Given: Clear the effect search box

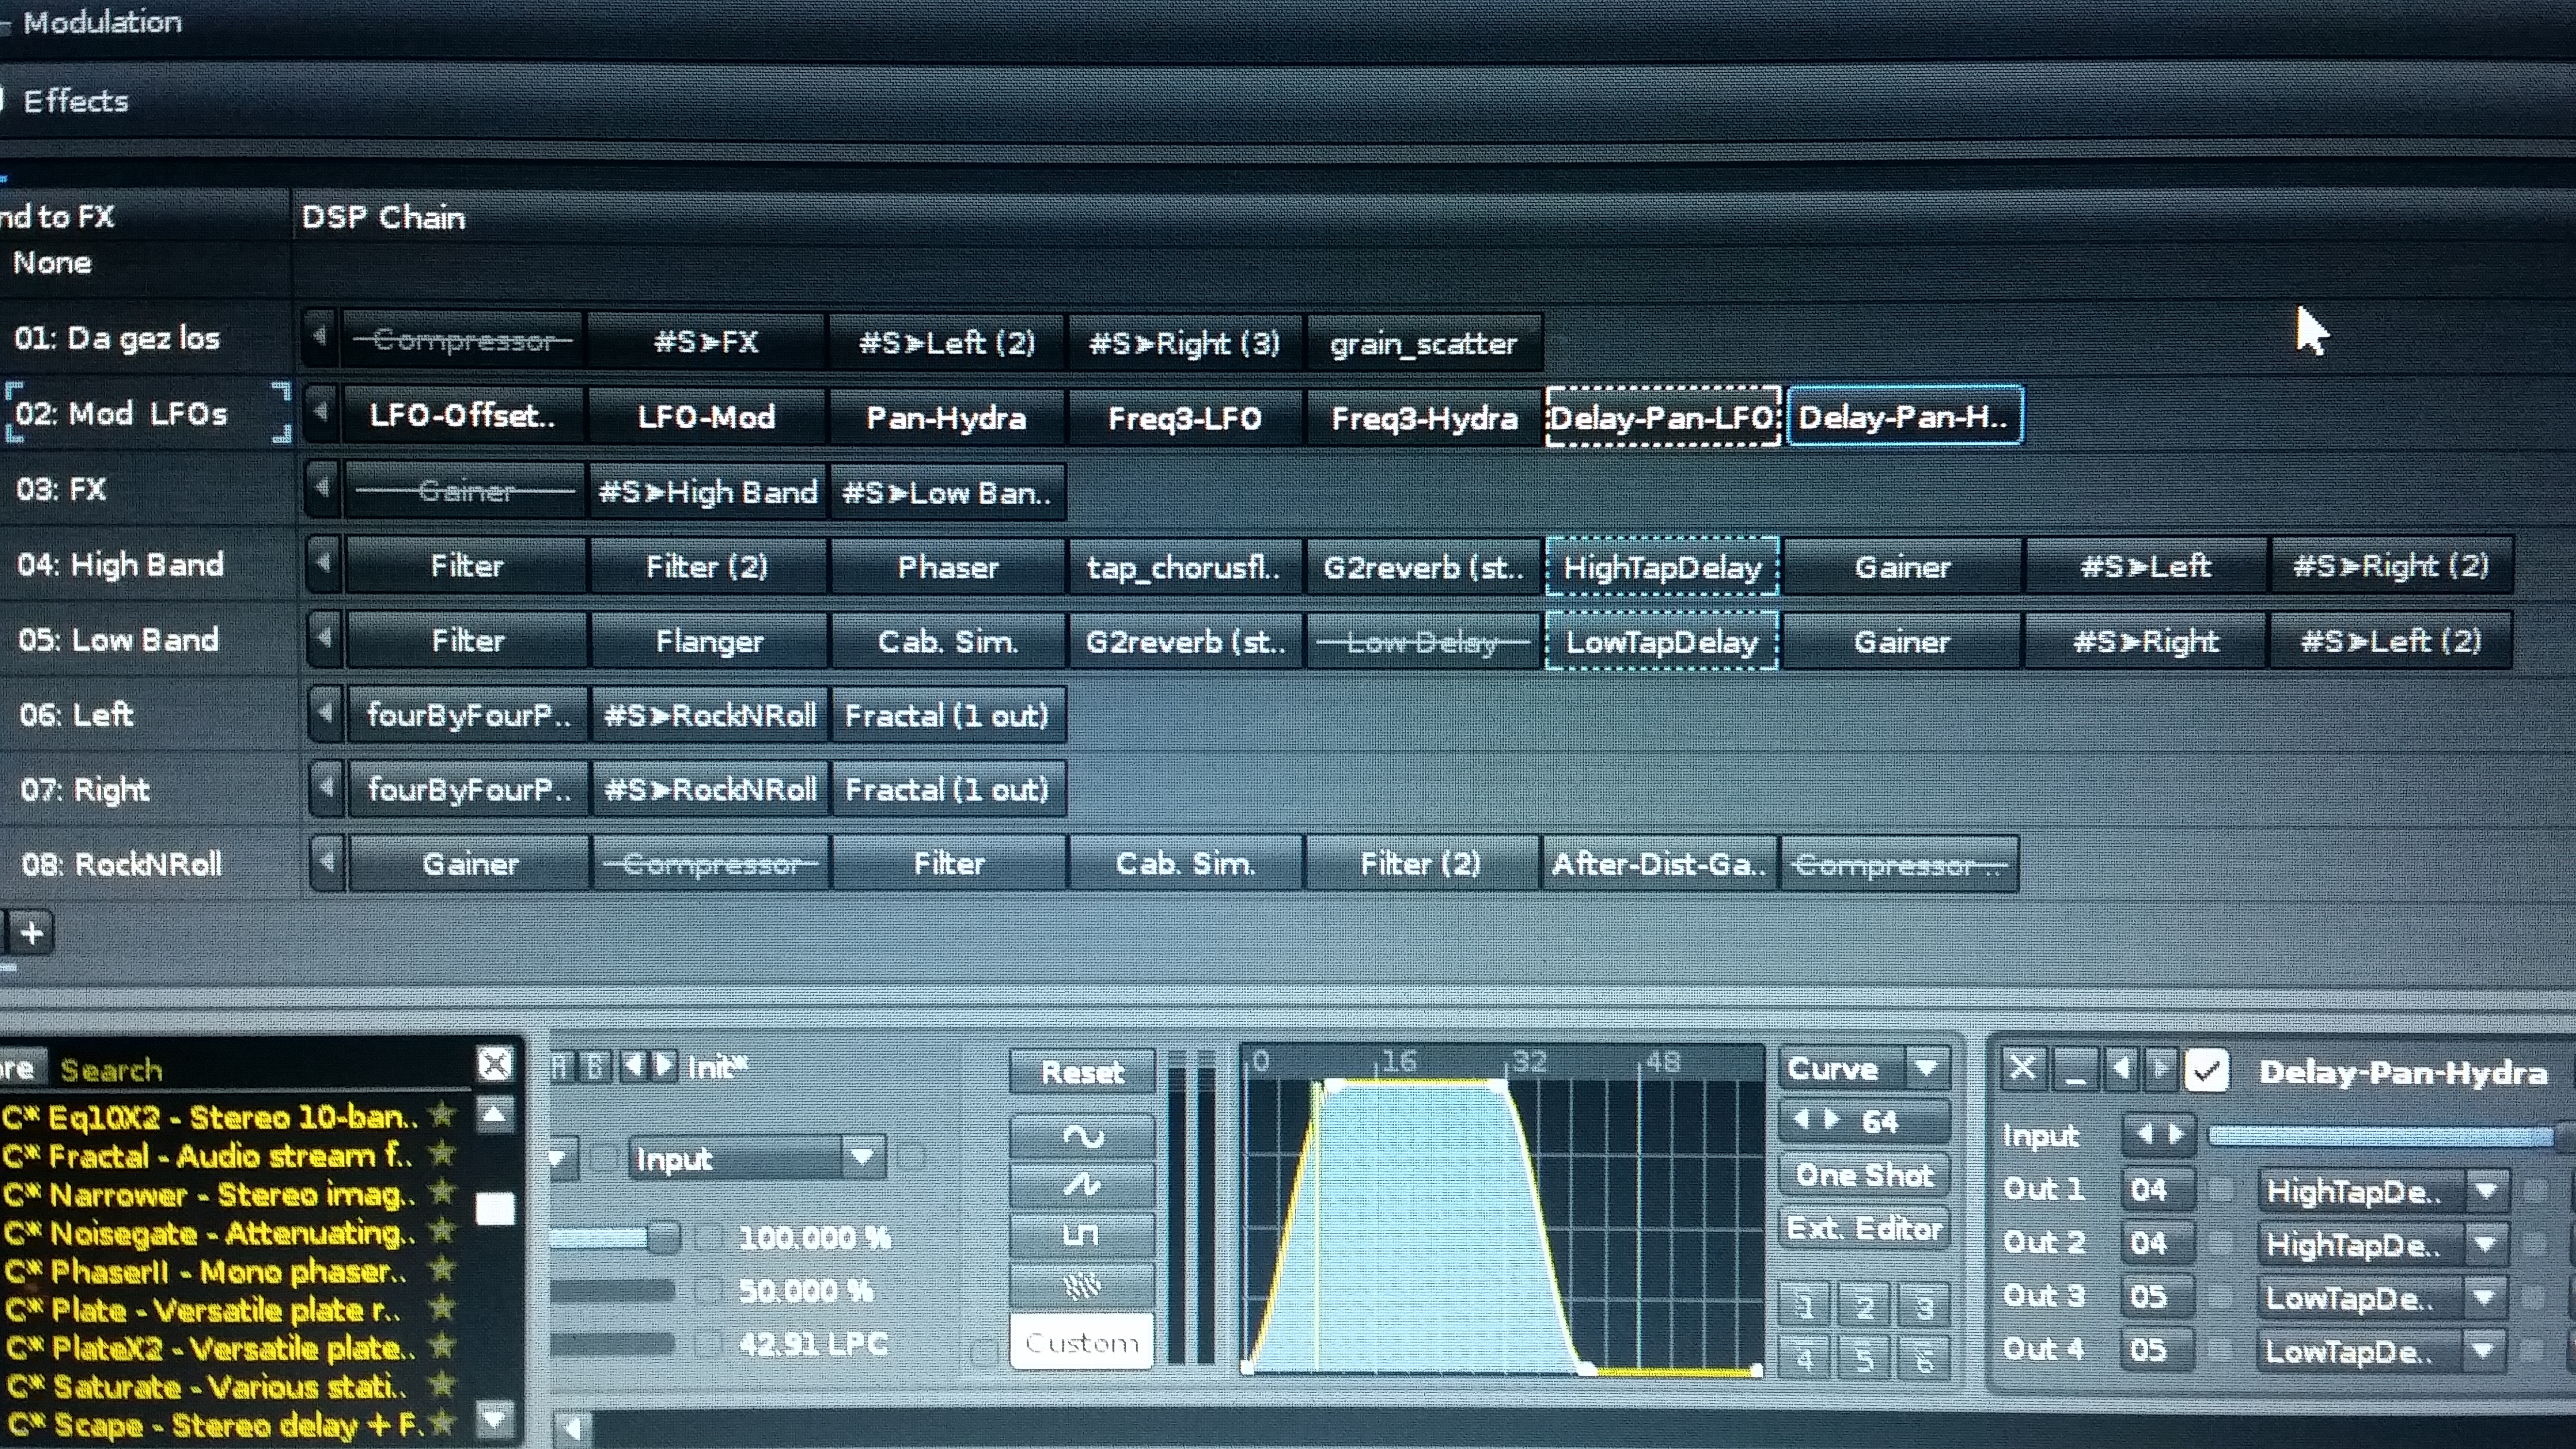Looking at the screenshot, I should [495, 1064].
